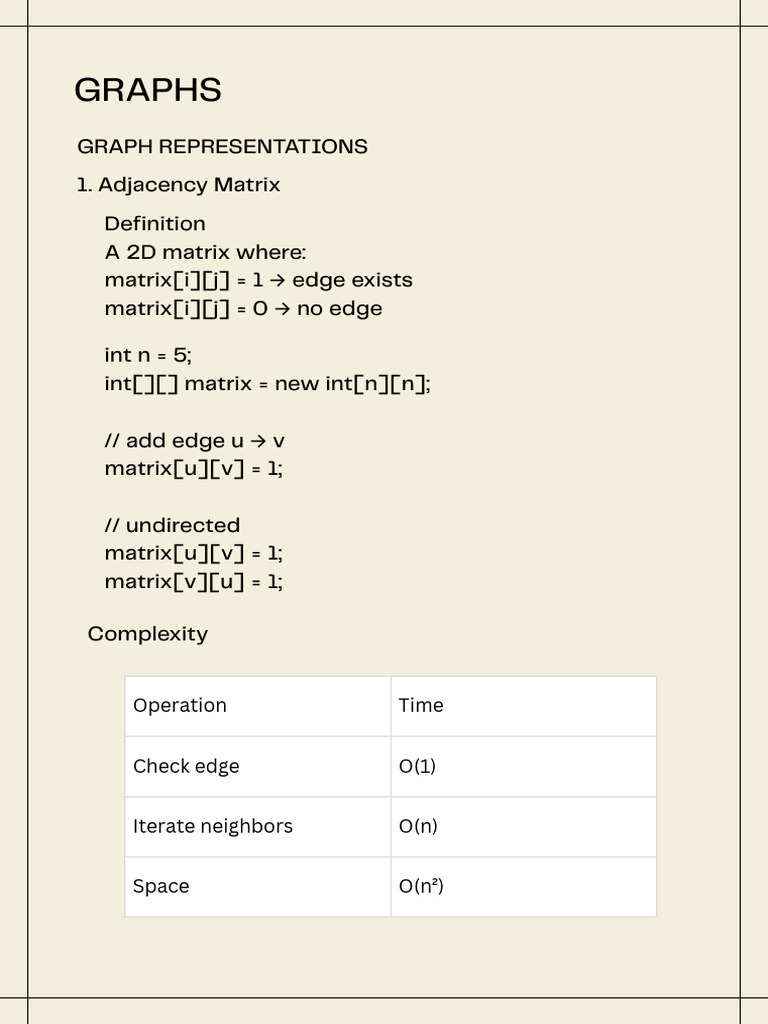
Task: Click the O(n) table cell
Action: click(x=524, y=827)
